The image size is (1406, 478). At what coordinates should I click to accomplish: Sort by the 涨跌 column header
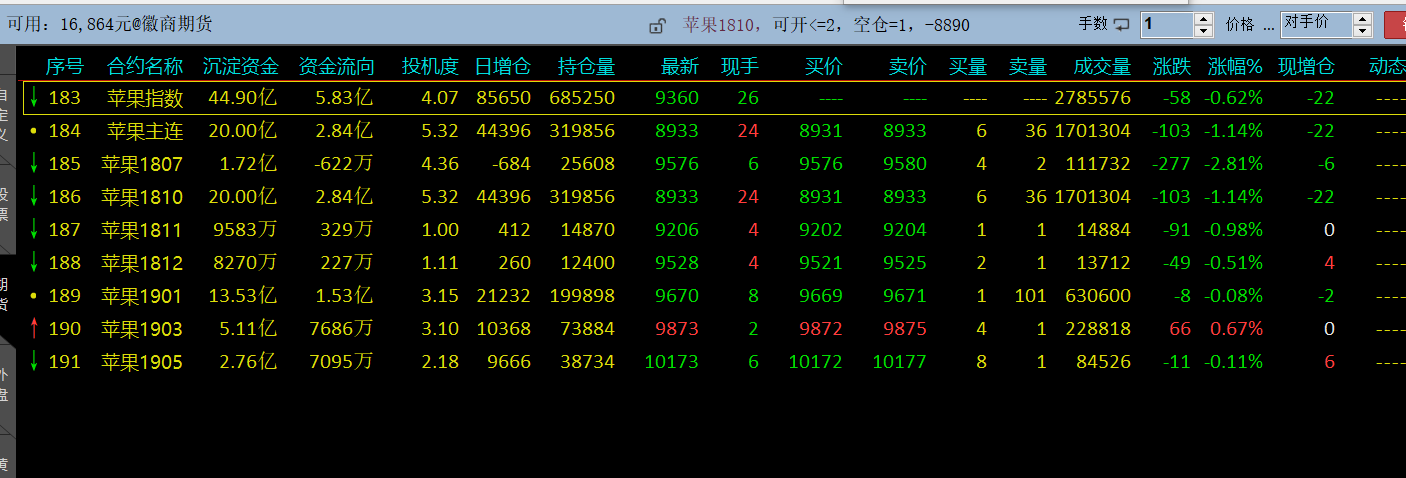click(1172, 67)
